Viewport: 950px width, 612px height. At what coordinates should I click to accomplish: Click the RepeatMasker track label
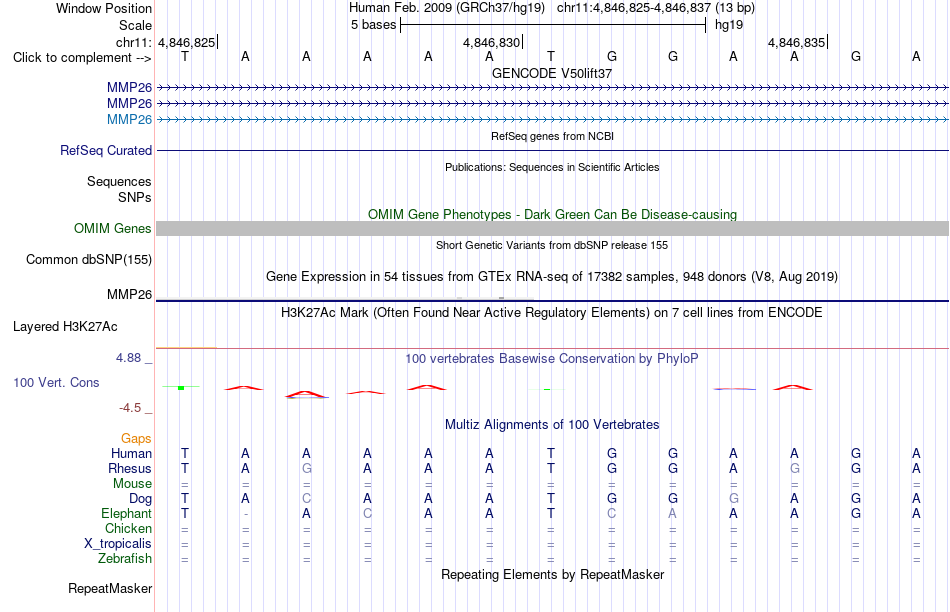(x=110, y=588)
